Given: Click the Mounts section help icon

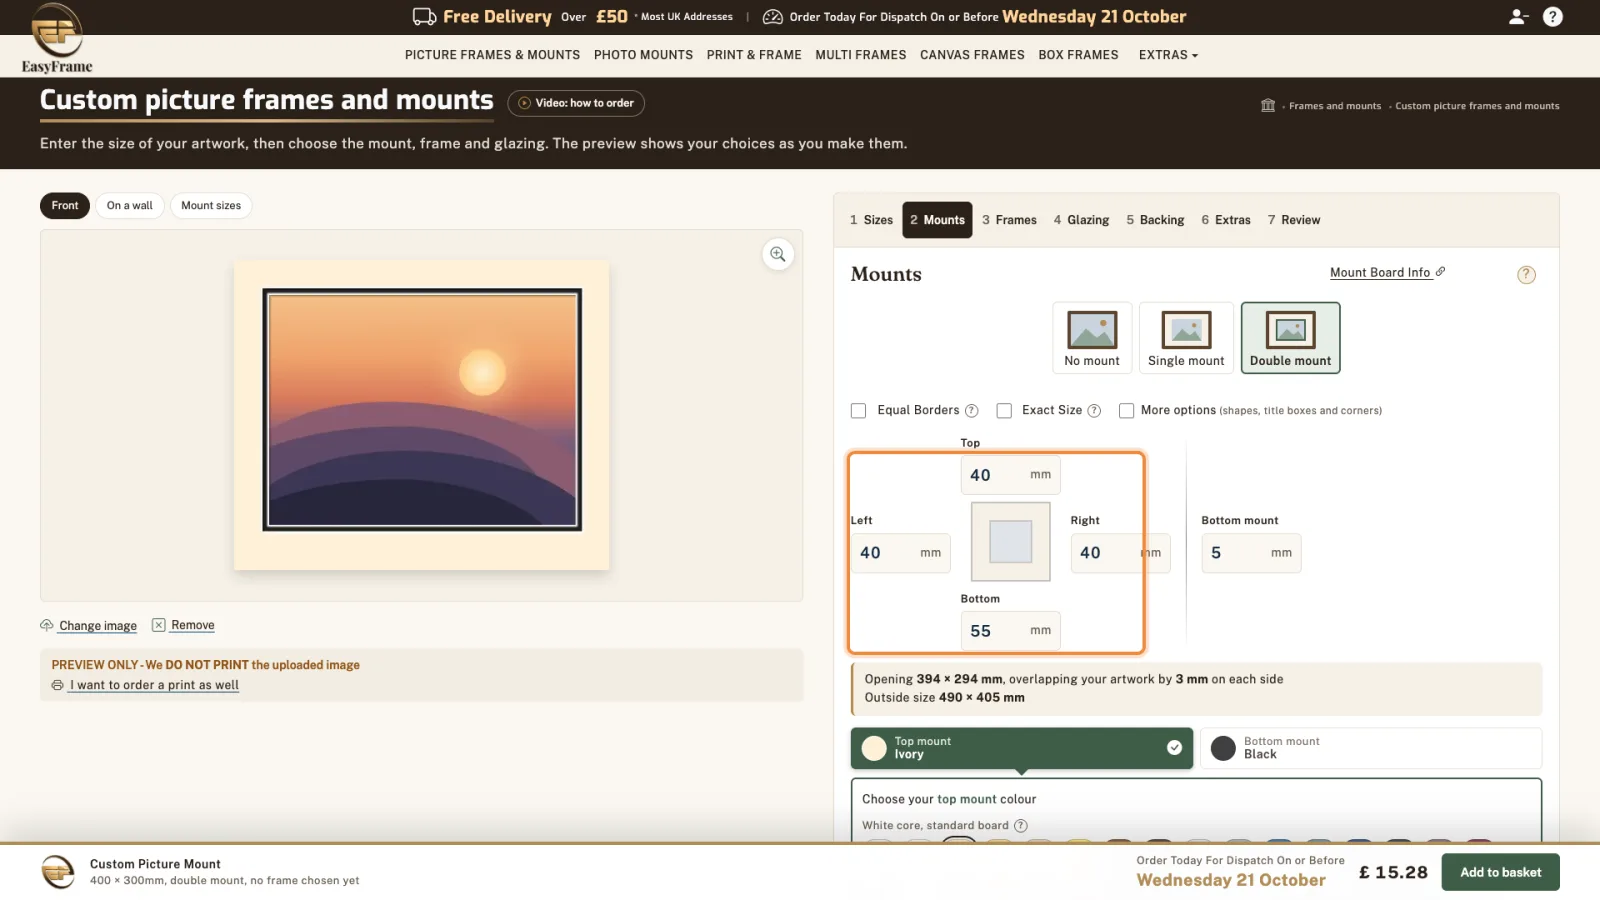Looking at the screenshot, I should tap(1526, 275).
